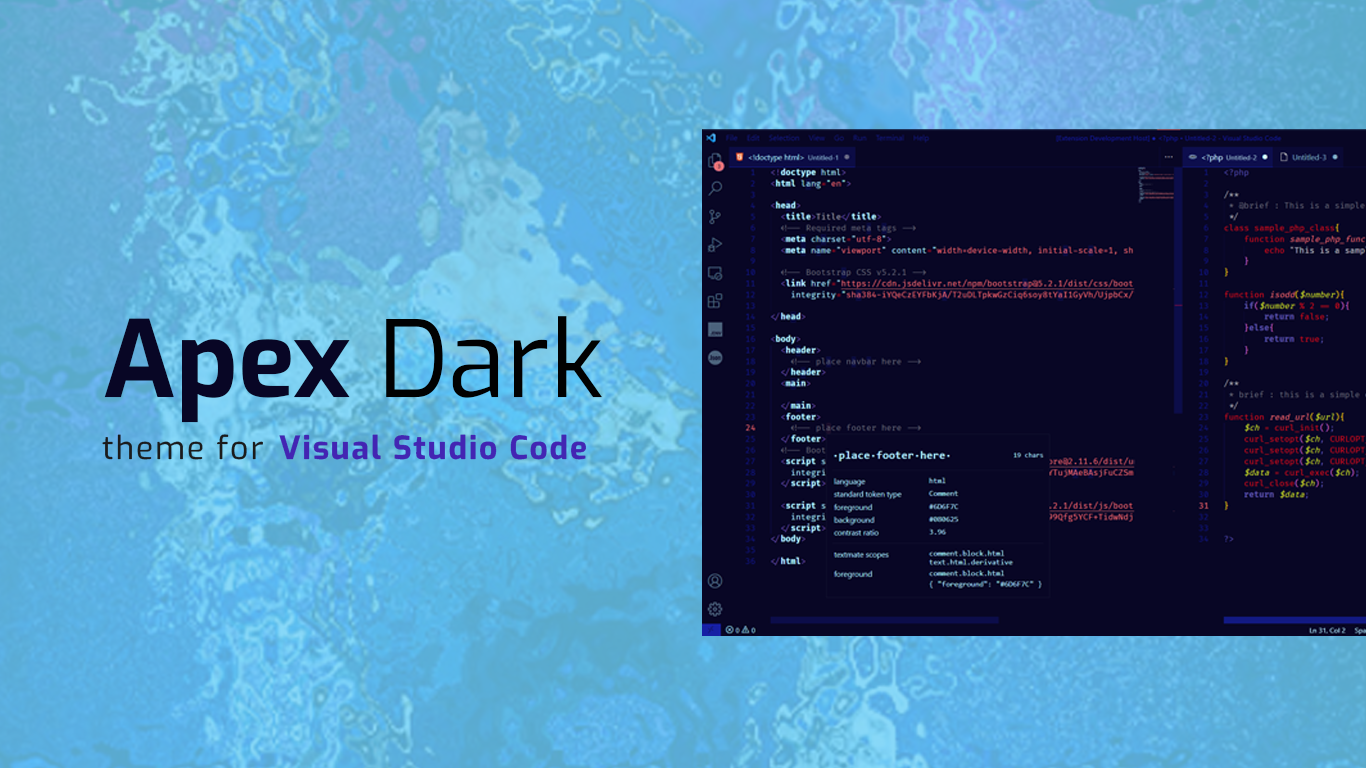Switch to the Untitled-1 doctype html tab
Screen dimensions: 1366x768
coord(793,157)
